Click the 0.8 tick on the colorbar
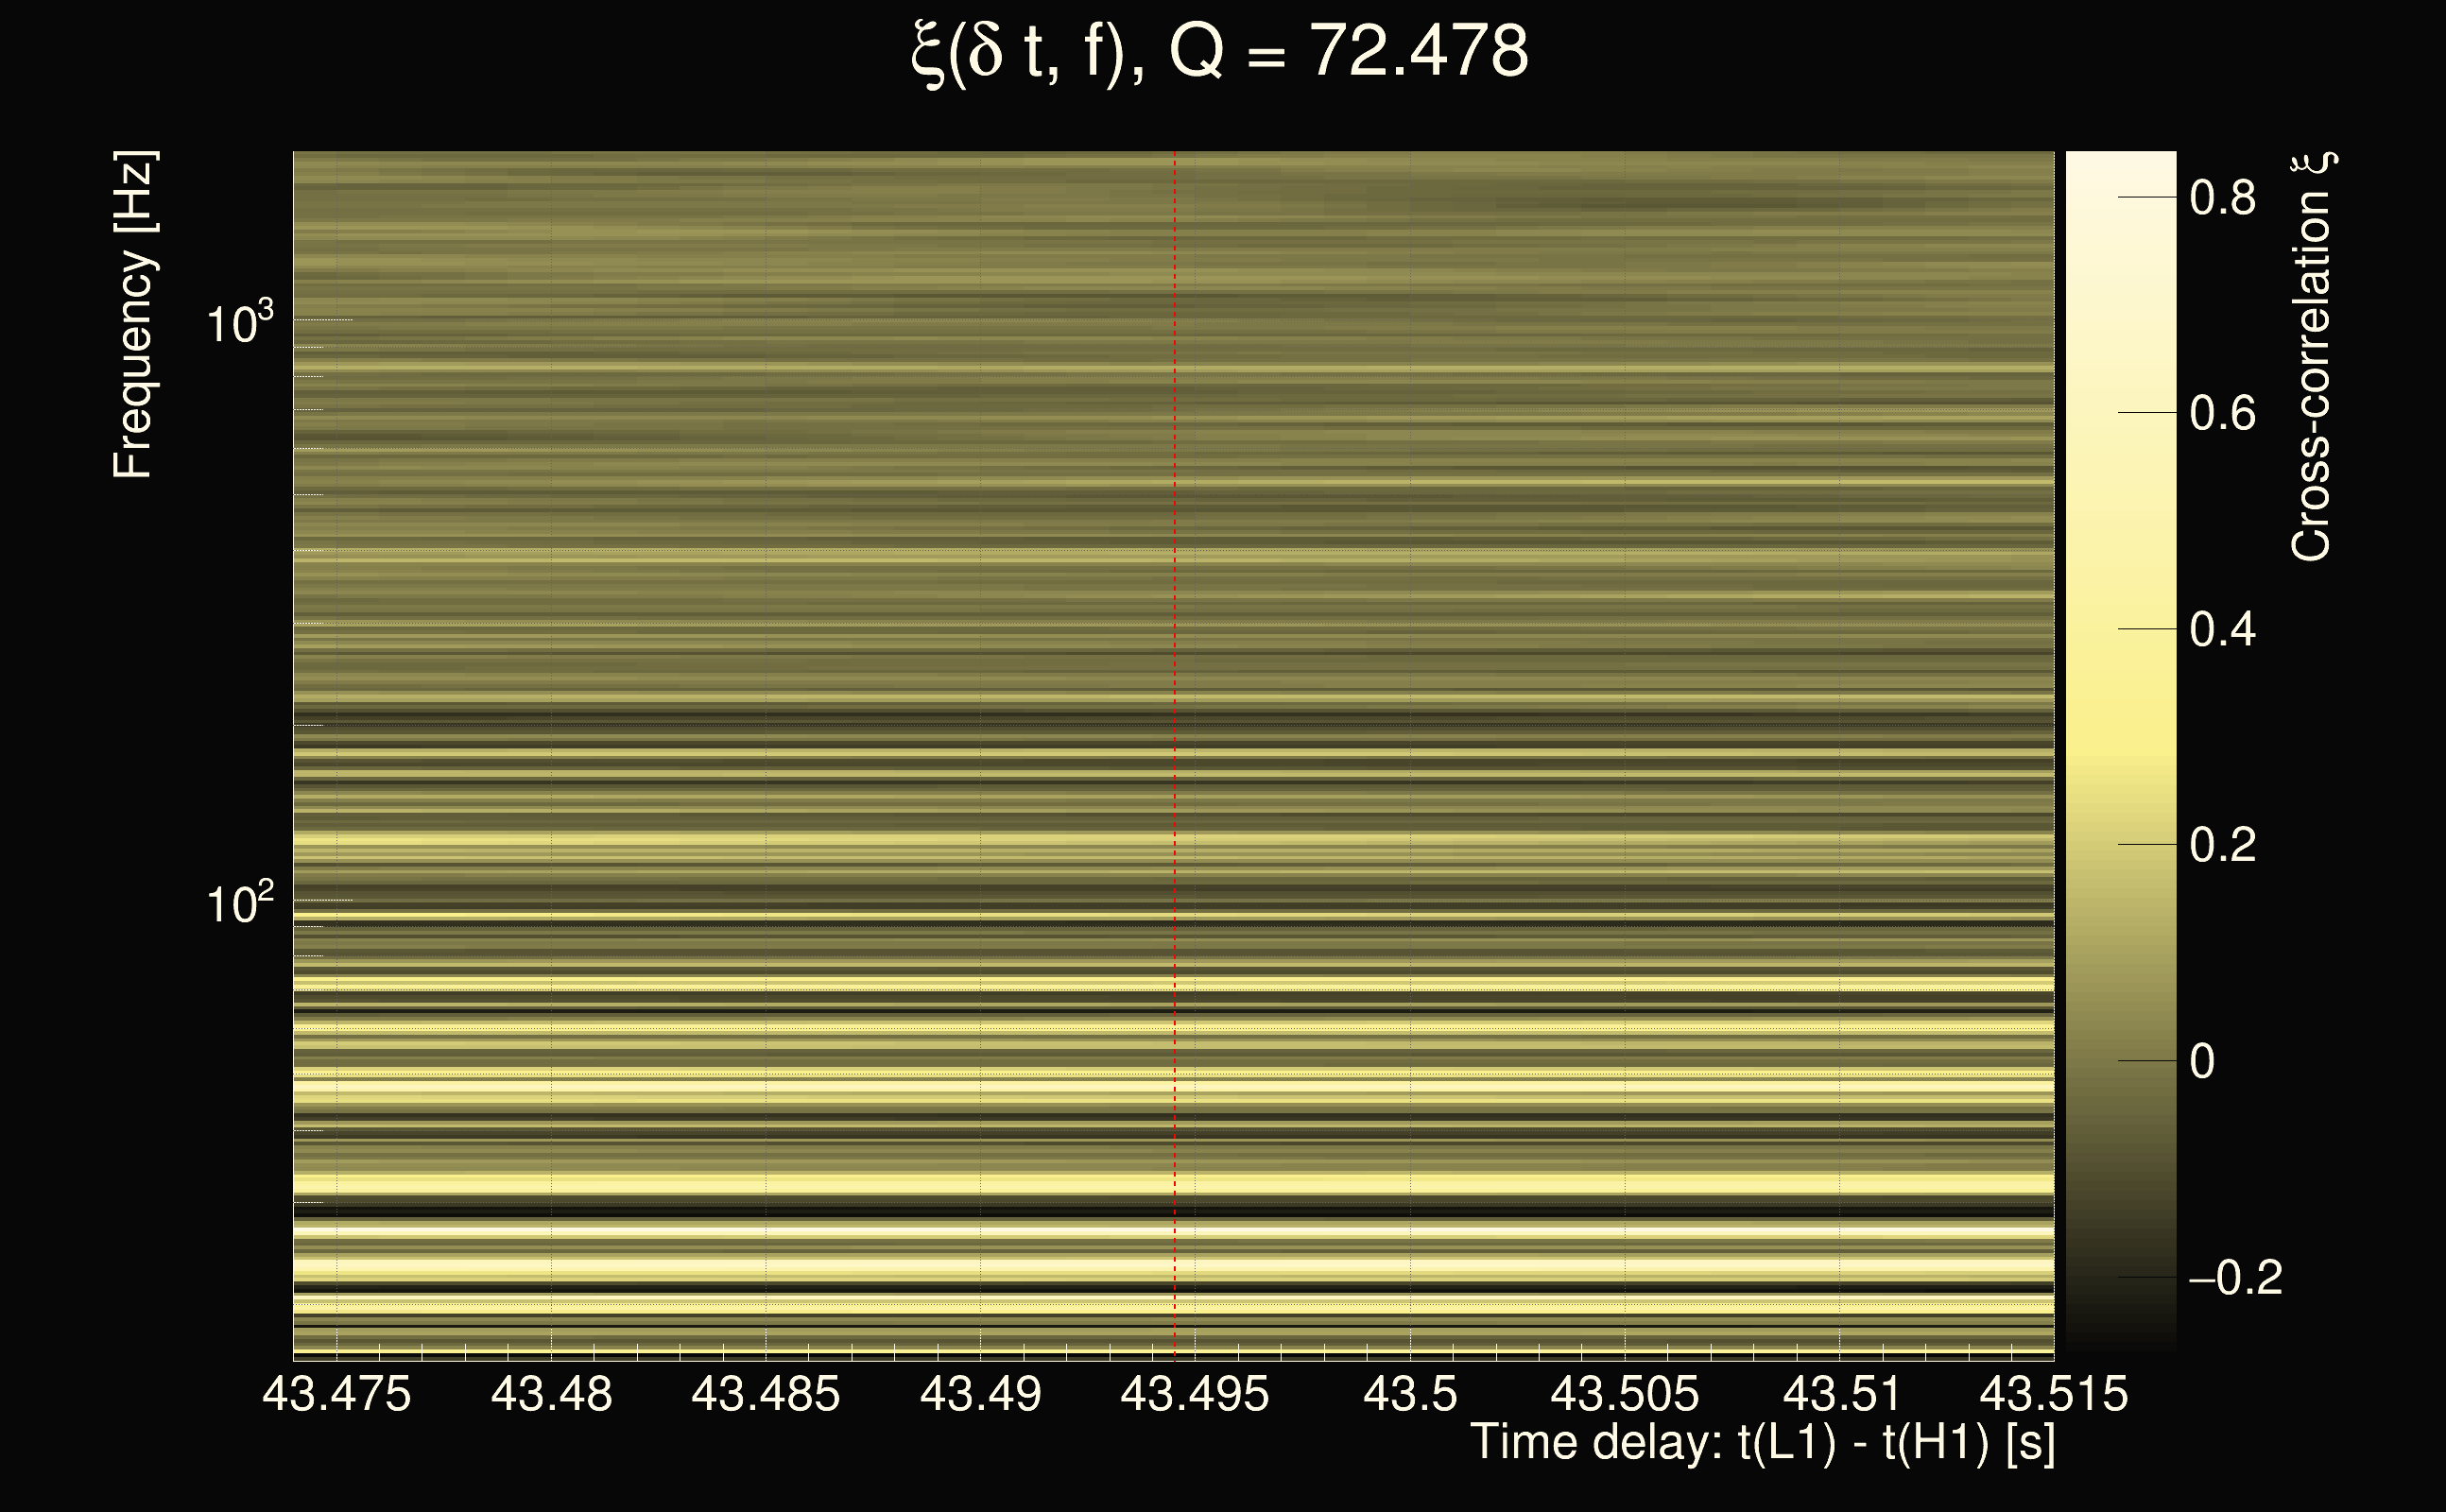This screenshot has height=1512, width=2446. pos(2222,198)
